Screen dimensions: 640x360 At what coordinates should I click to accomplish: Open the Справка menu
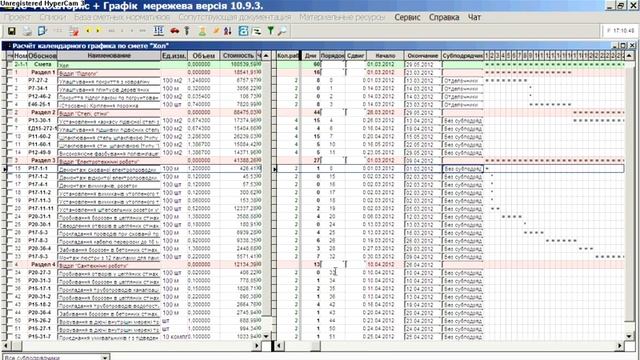tap(444, 17)
